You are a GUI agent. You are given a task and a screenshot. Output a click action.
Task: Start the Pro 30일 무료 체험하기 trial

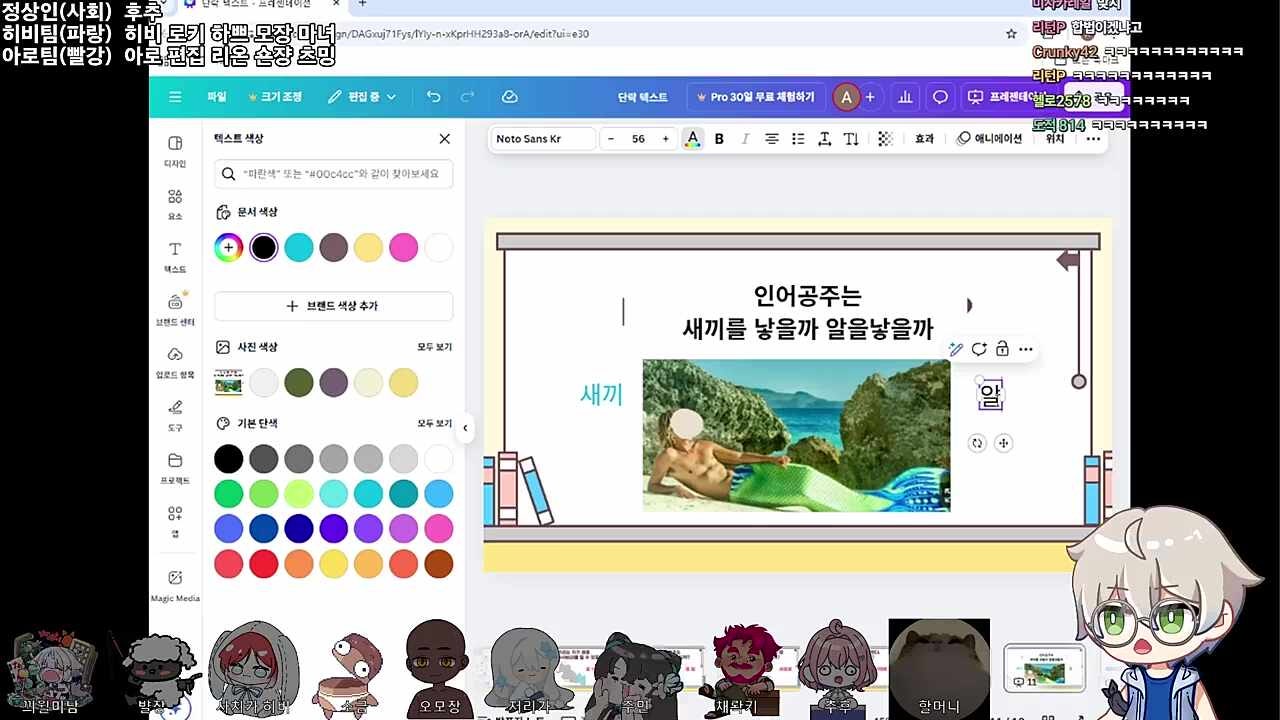(x=754, y=97)
